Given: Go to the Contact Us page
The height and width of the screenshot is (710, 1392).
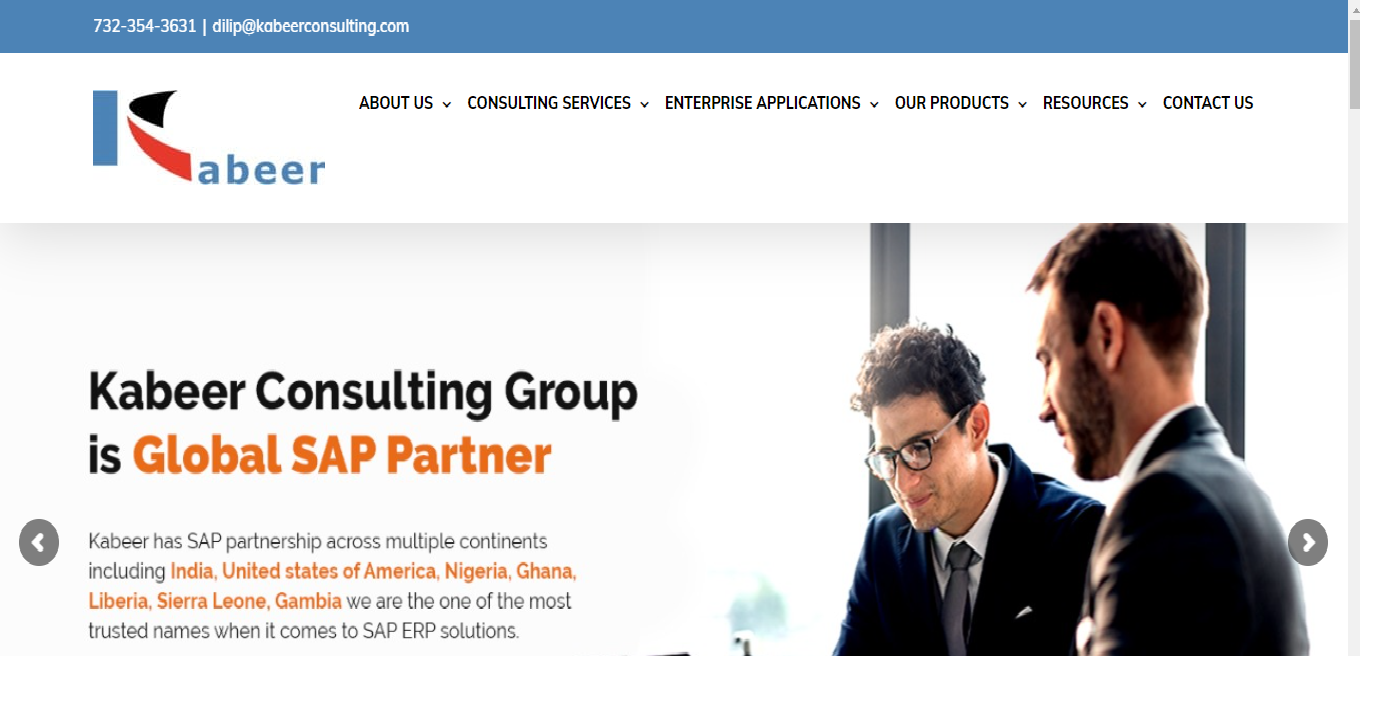Looking at the screenshot, I should point(1208,103).
